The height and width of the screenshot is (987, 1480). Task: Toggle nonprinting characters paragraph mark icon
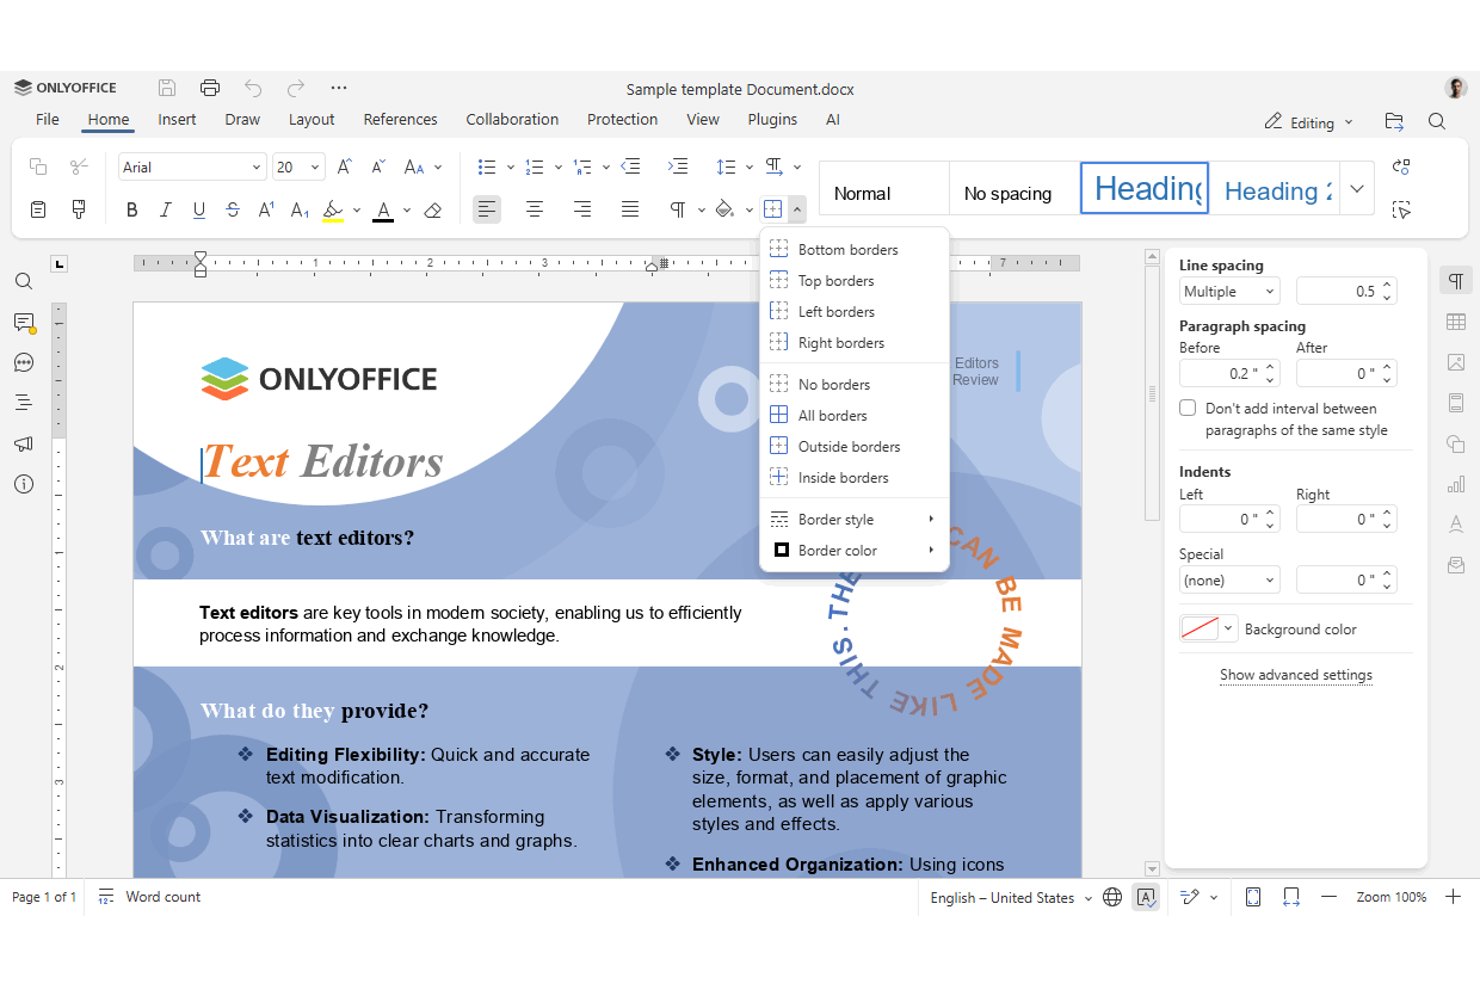(678, 210)
